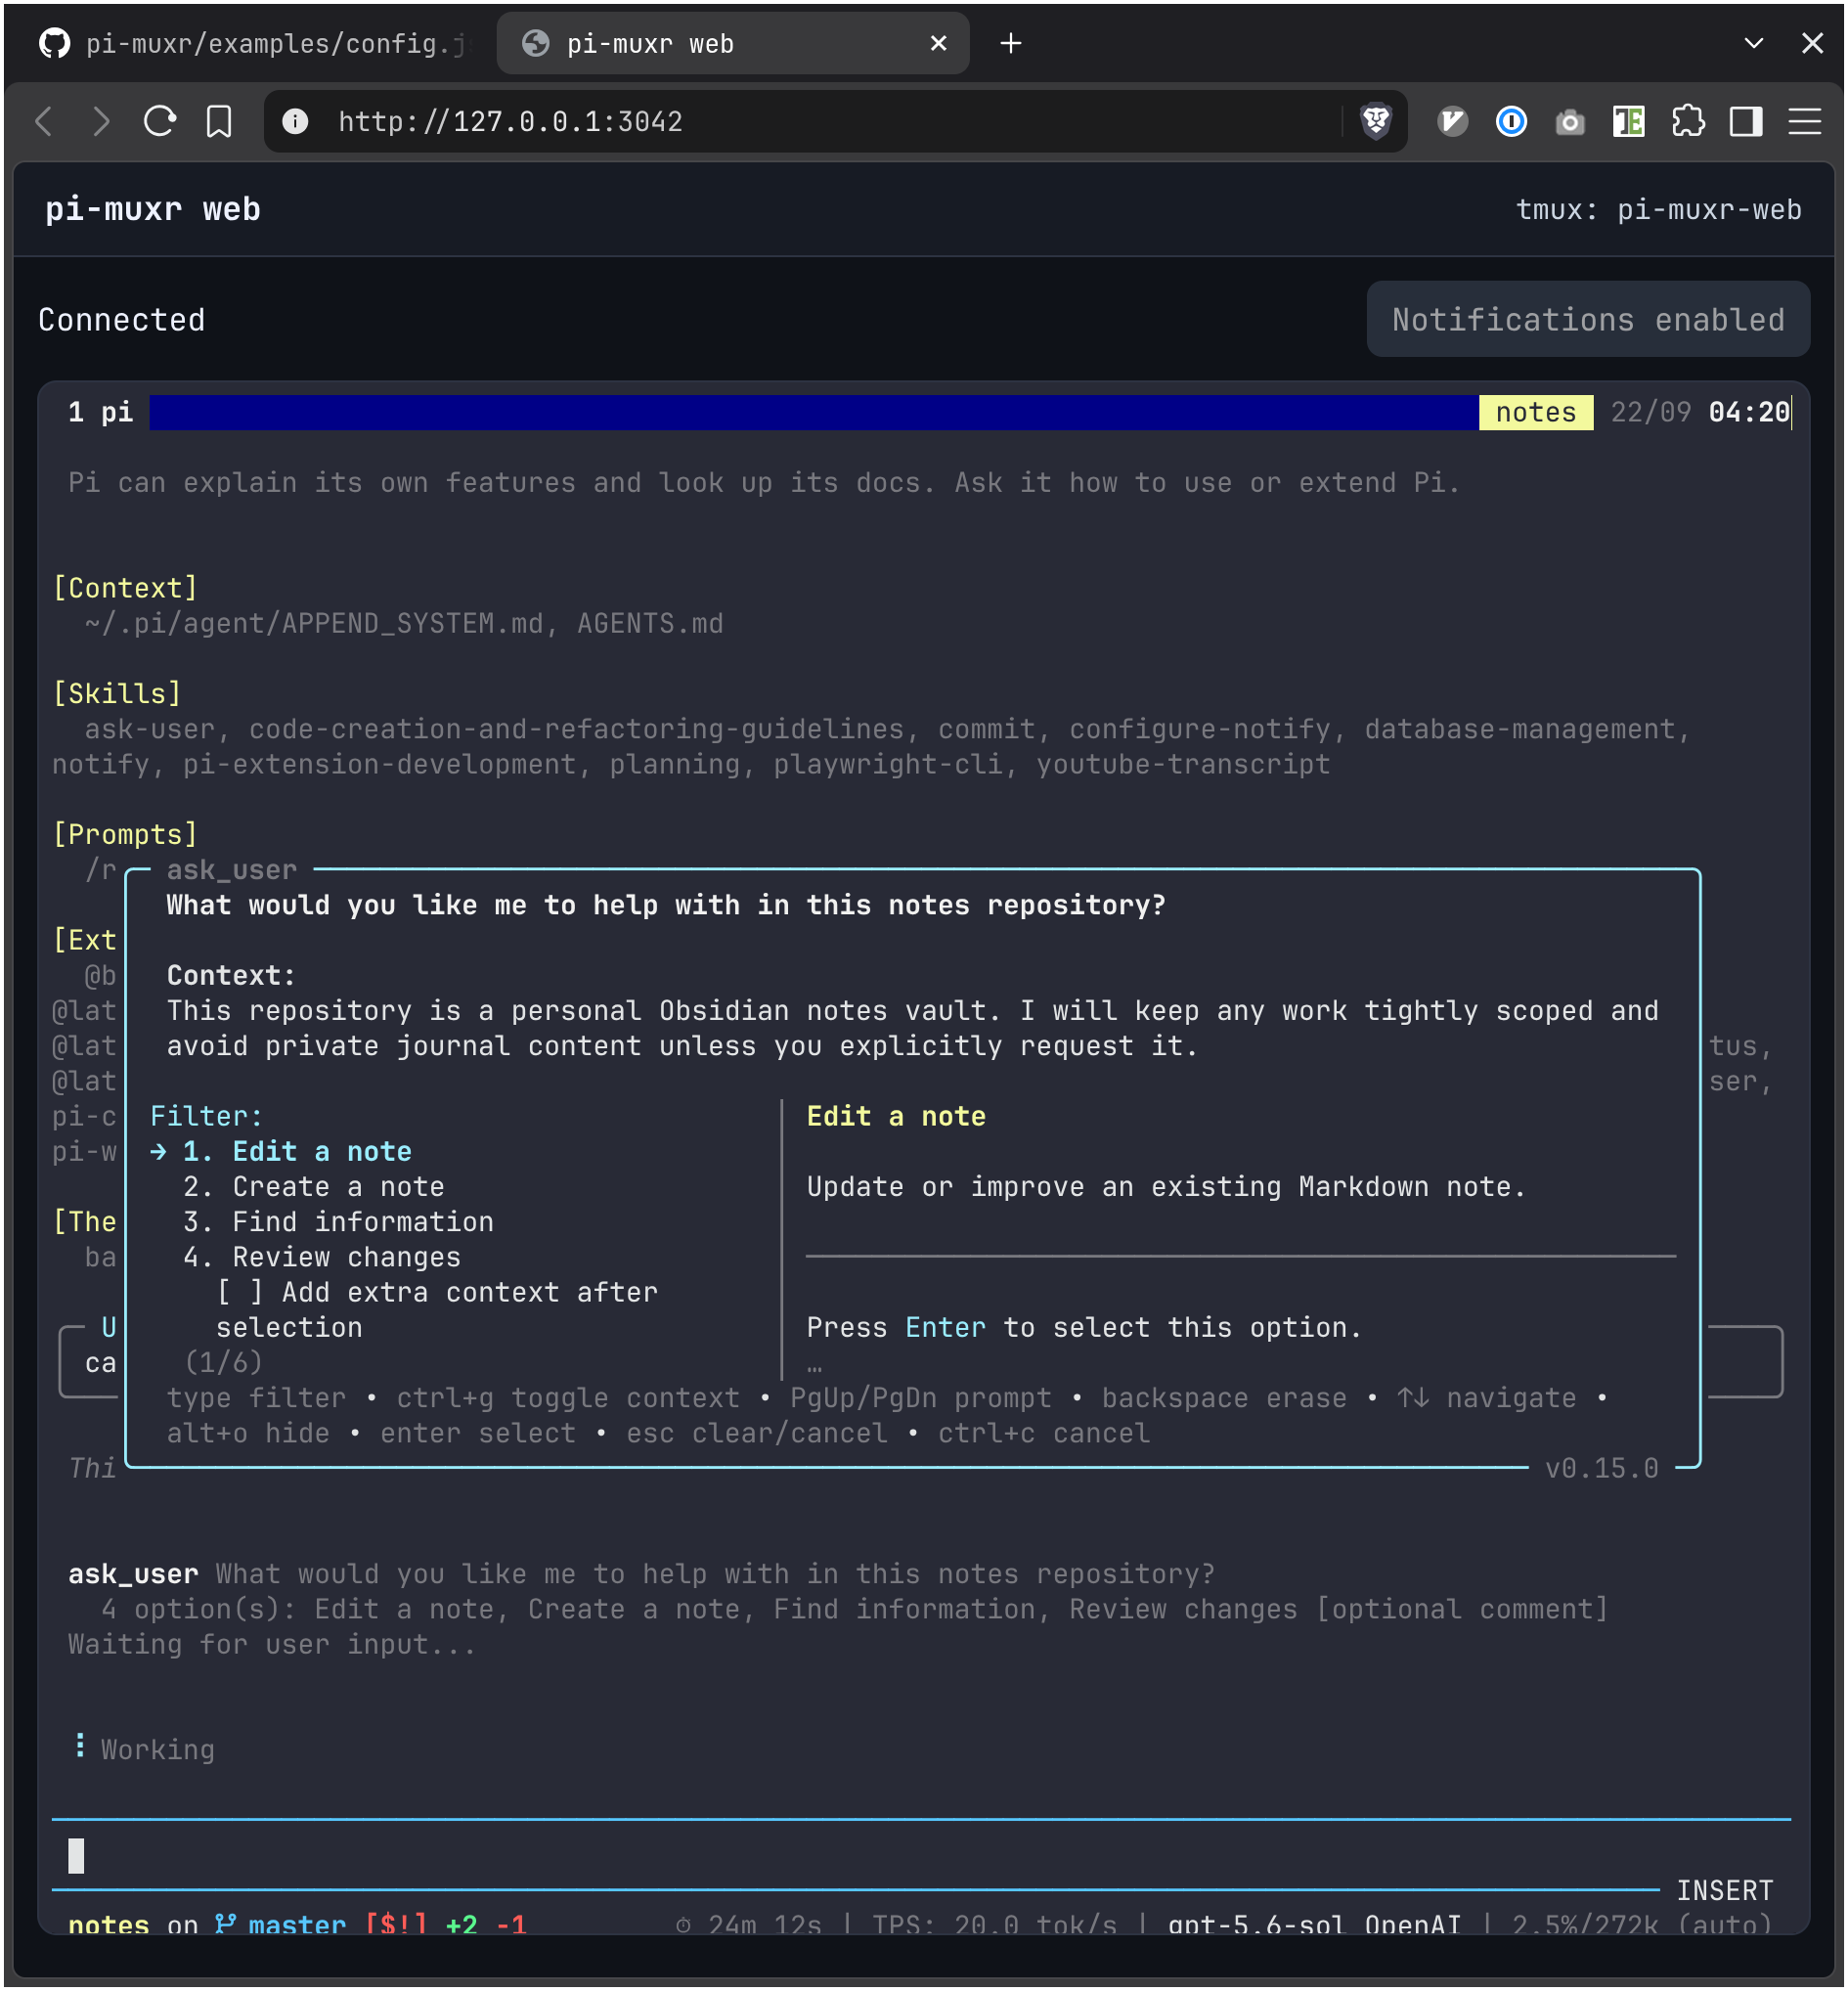Click the [Context] section header

point(125,588)
